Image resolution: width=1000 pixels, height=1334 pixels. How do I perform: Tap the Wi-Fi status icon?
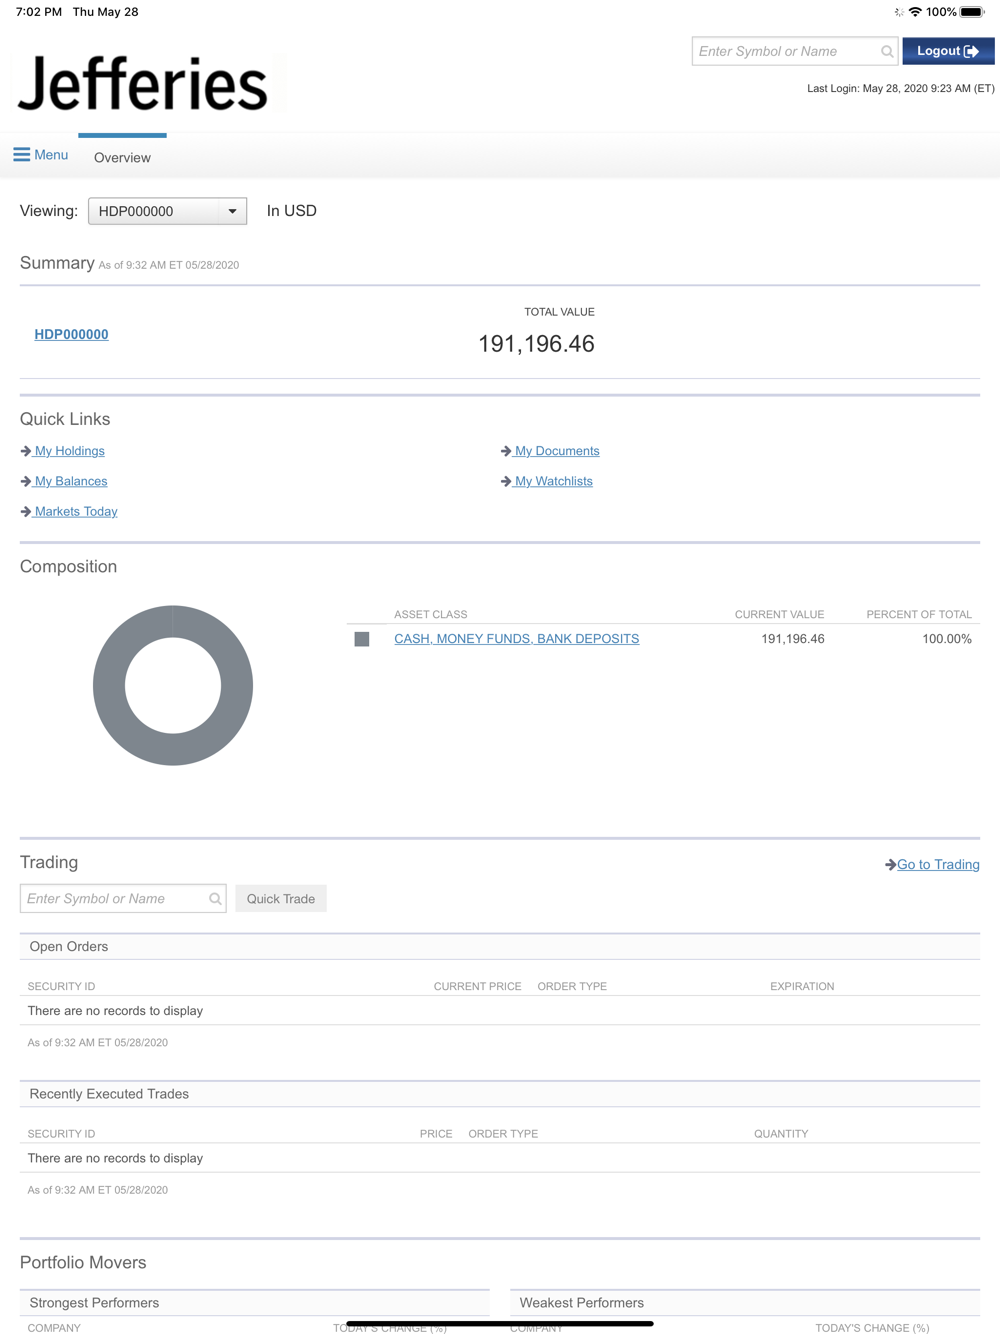point(915,12)
